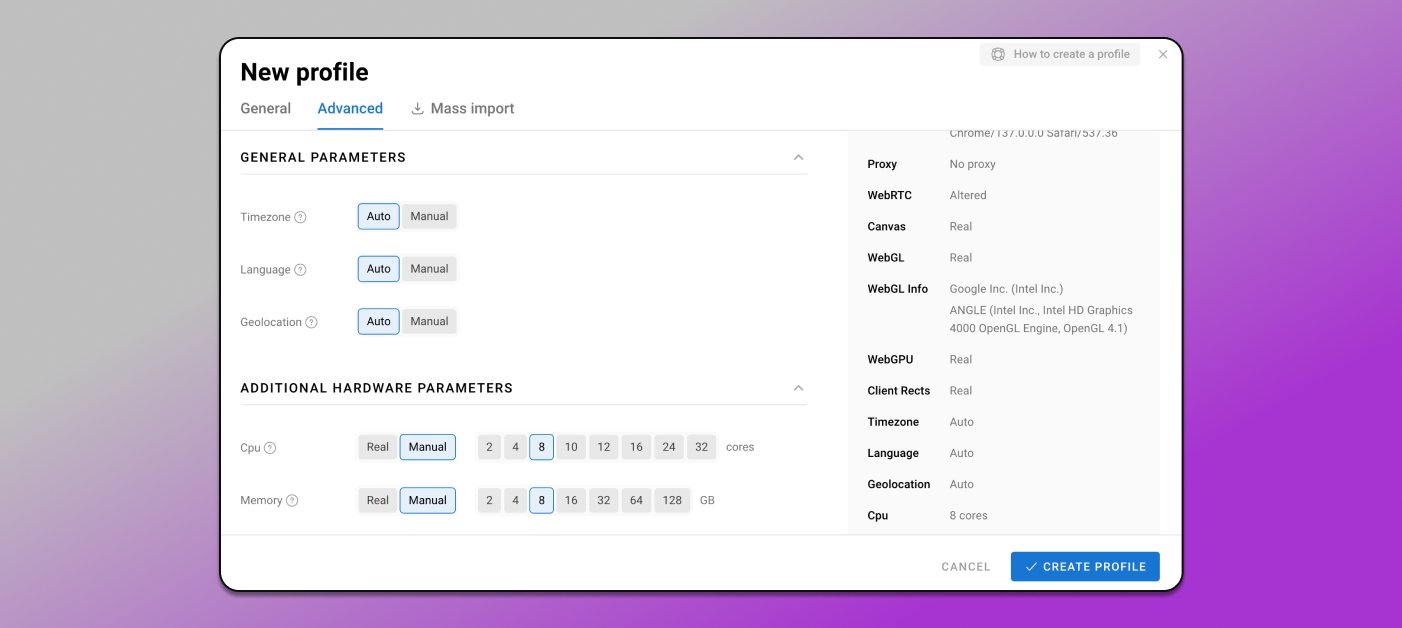Image resolution: width=1402 pixels, height=628 pixels.
Task: Collapse the General Parameters section
Action: pos(798,157)
